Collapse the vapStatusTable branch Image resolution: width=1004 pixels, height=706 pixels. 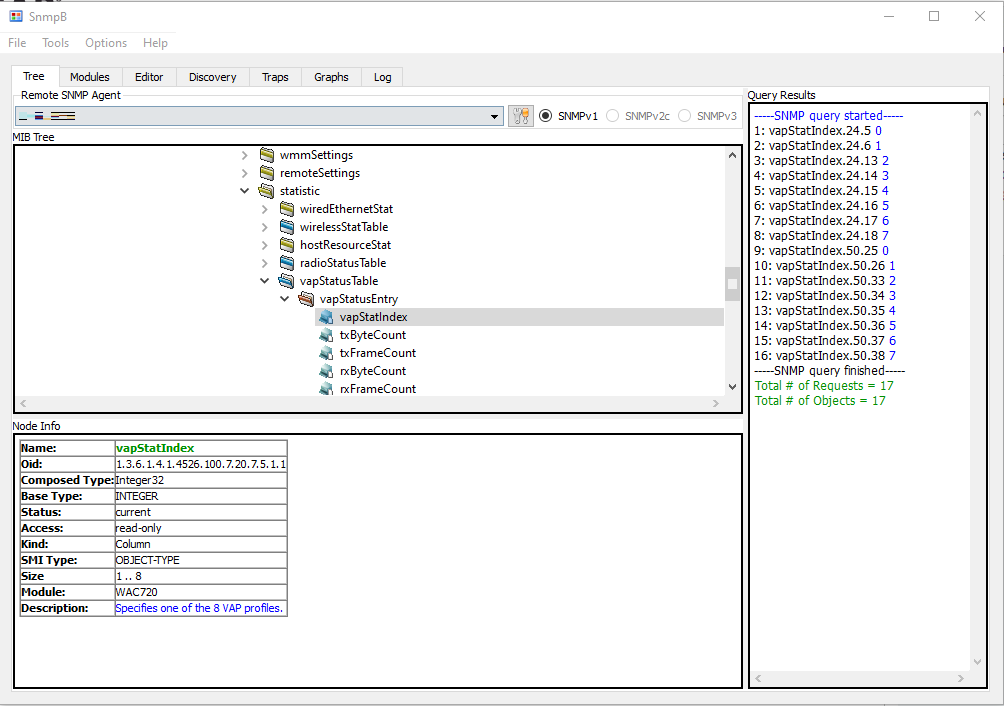(x=264, y=280)
